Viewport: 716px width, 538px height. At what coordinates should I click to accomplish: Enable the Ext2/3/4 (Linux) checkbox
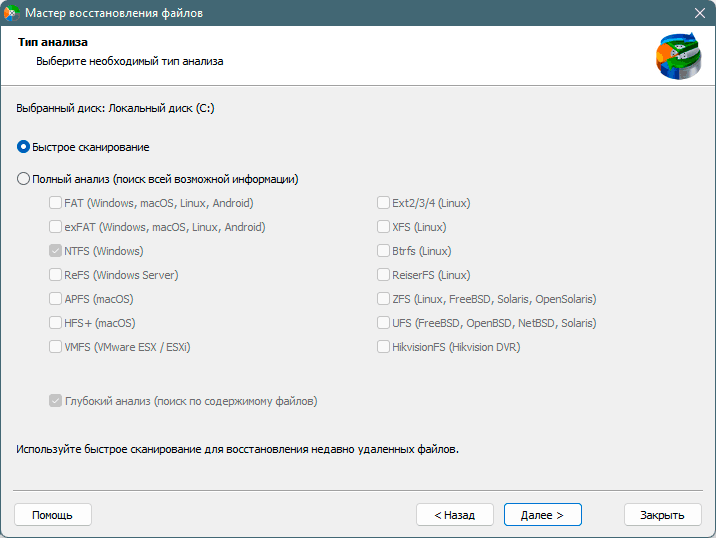(x=383, y=203)
